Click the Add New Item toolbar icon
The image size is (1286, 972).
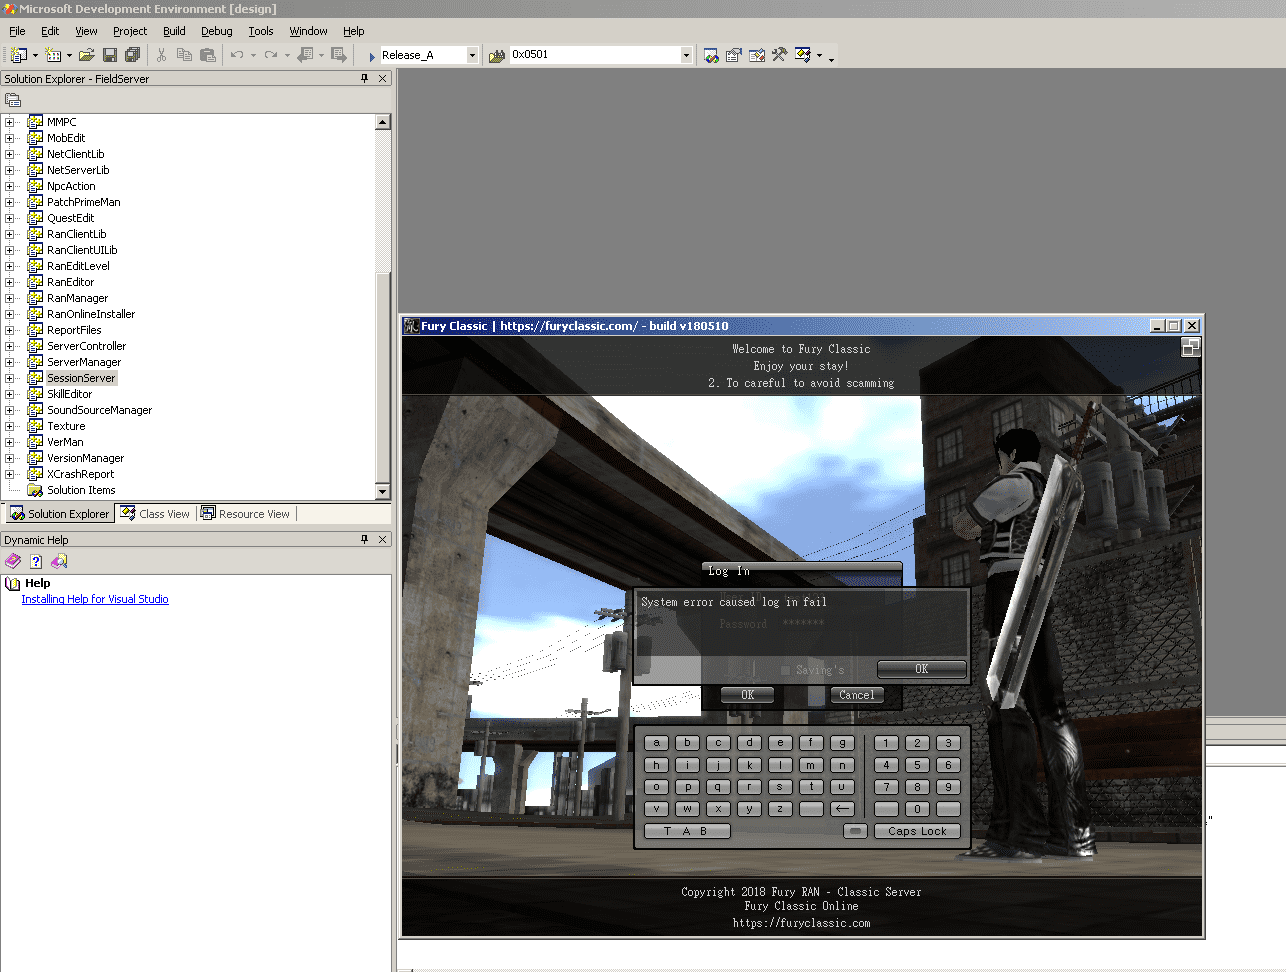(x=53, y=55)
